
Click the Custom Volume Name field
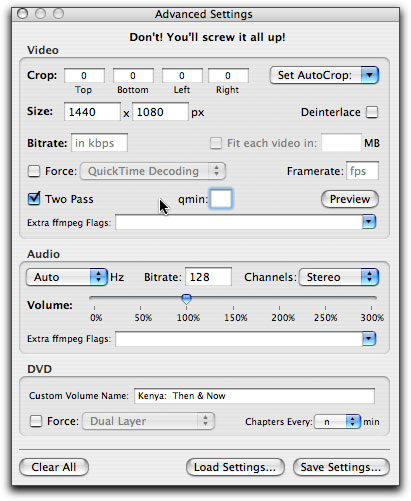point(254,396)
